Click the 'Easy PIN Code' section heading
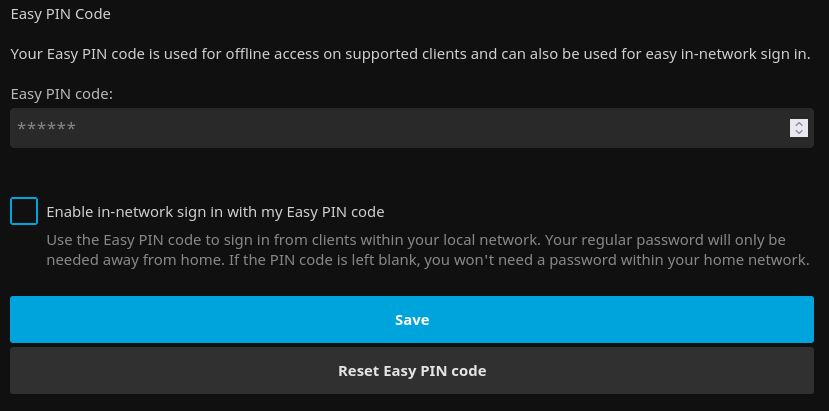The width and height of the screenshot is (829, 411). pos(60,14)
